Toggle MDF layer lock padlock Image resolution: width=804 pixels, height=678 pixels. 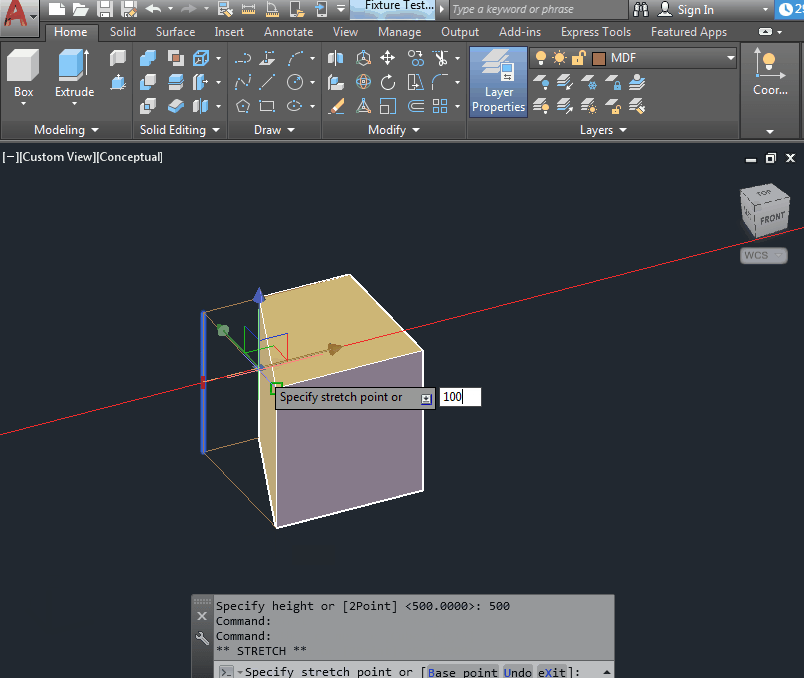pos(578,58)
